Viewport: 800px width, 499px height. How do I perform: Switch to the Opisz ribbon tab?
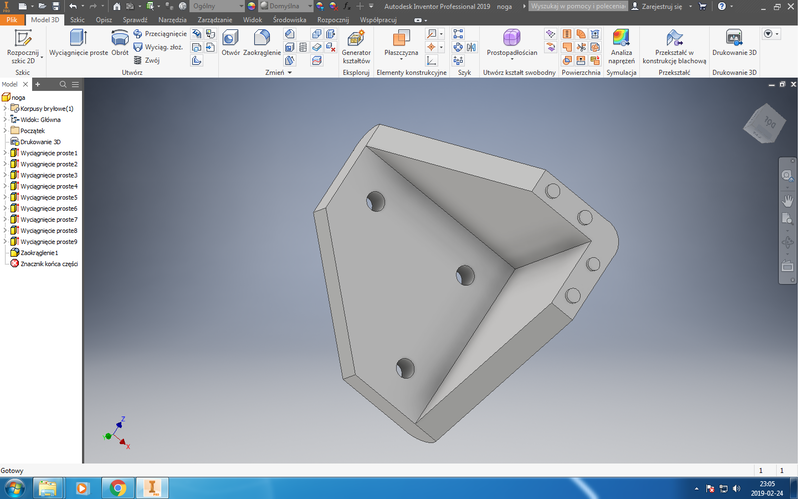tap(104, 19)
